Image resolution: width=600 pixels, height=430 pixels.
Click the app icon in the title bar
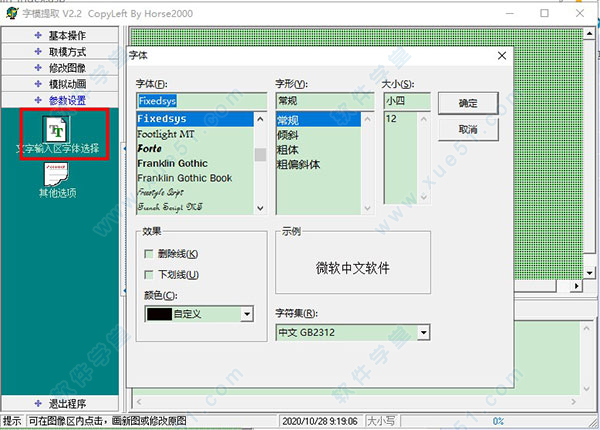pos(11,14)
